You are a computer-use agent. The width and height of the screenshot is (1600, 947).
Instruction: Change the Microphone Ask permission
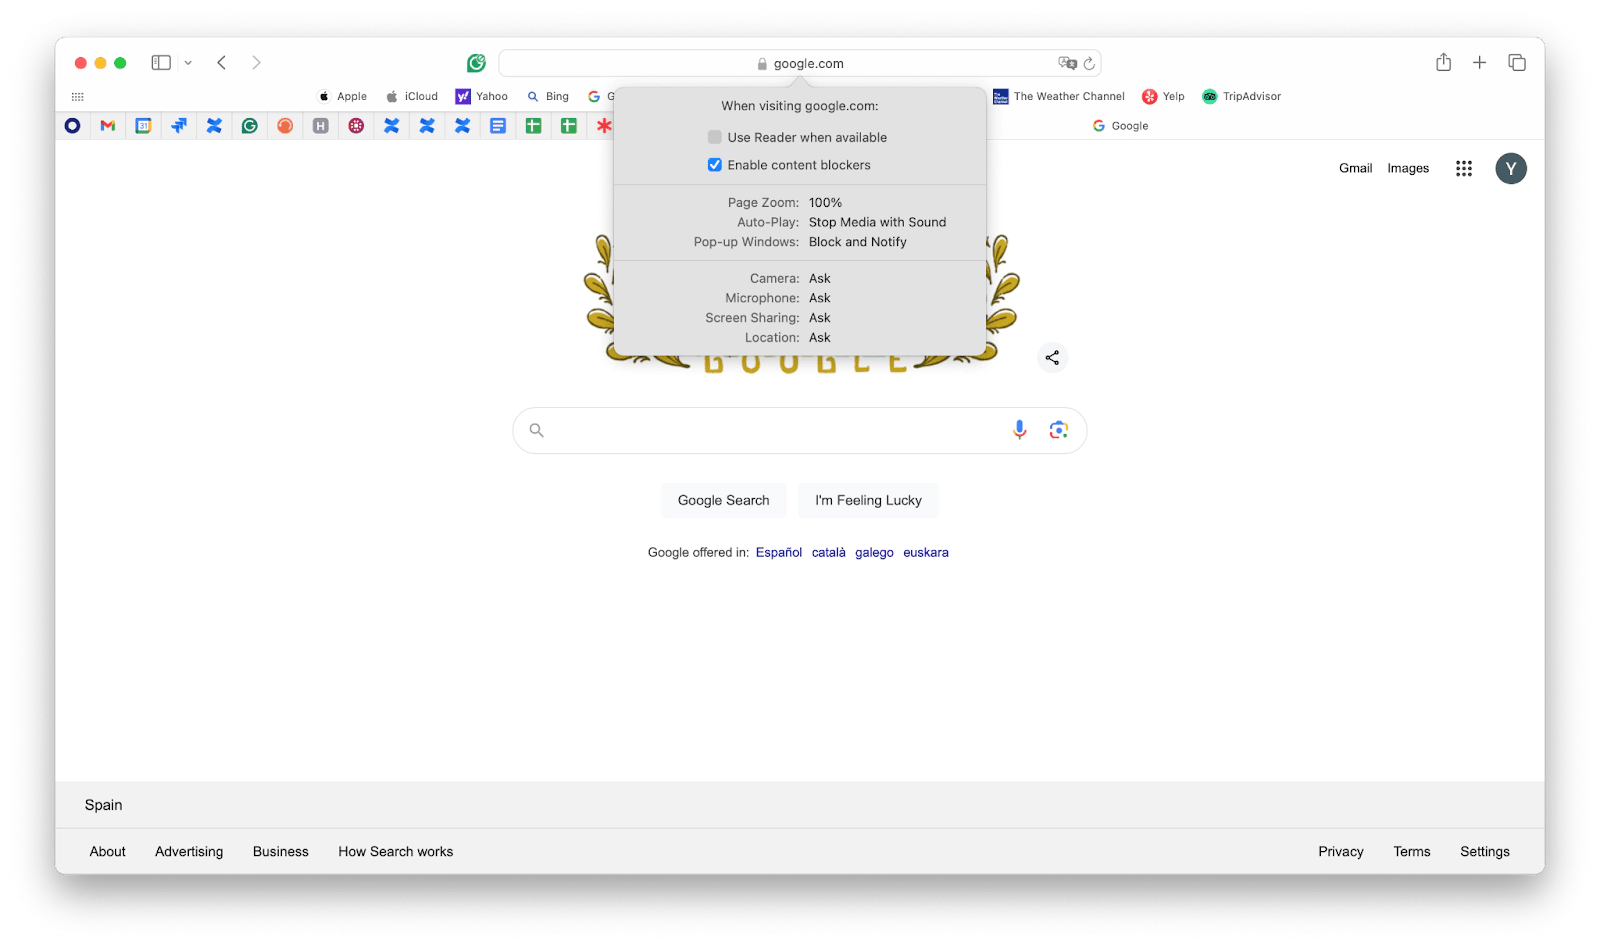[820, 298]
